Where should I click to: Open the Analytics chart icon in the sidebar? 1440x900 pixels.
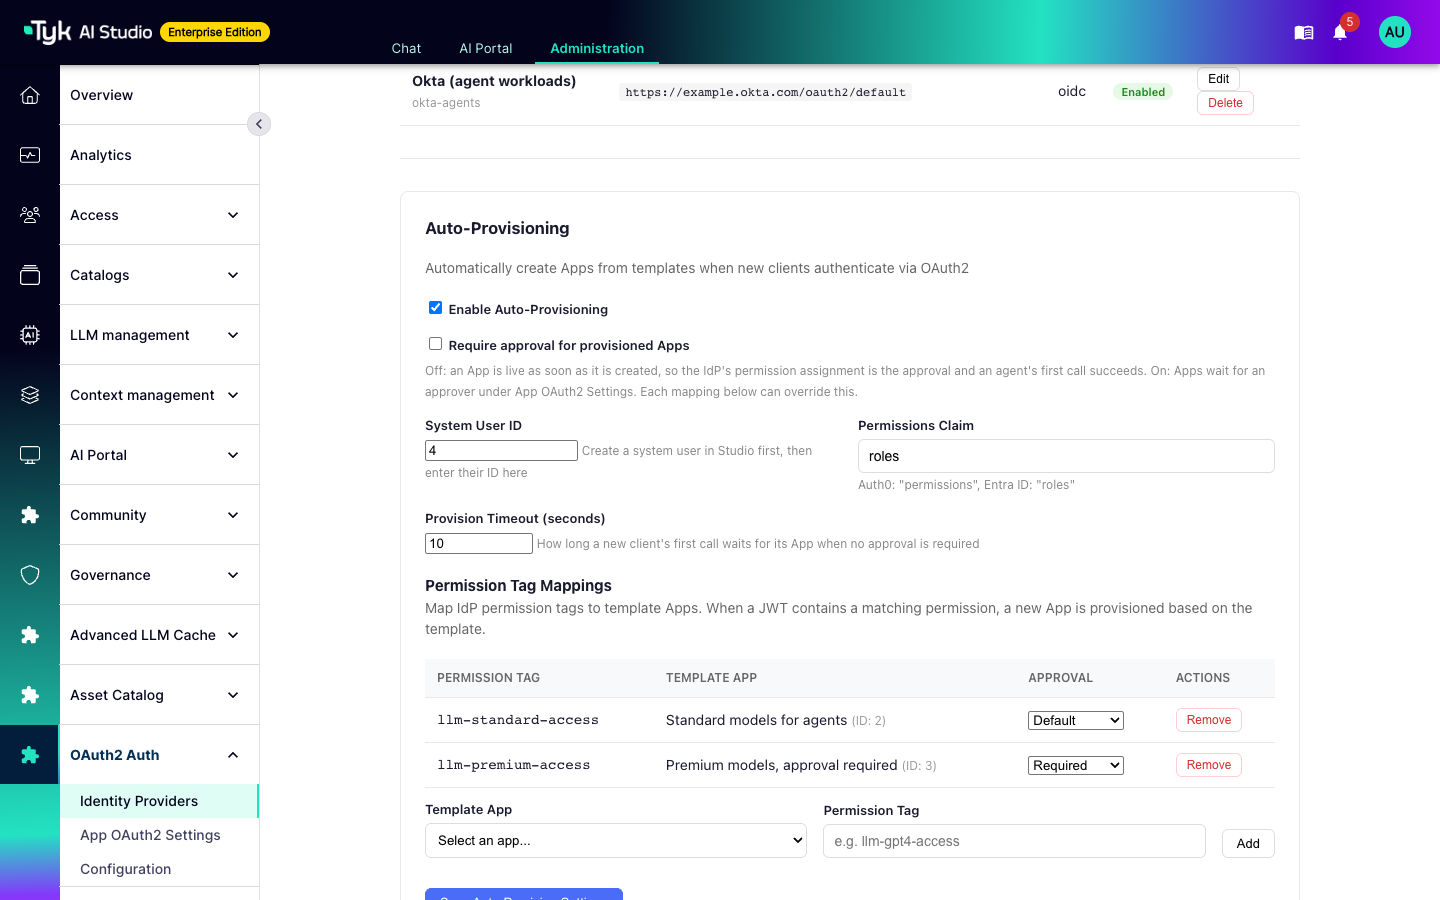tap(30, 155)
